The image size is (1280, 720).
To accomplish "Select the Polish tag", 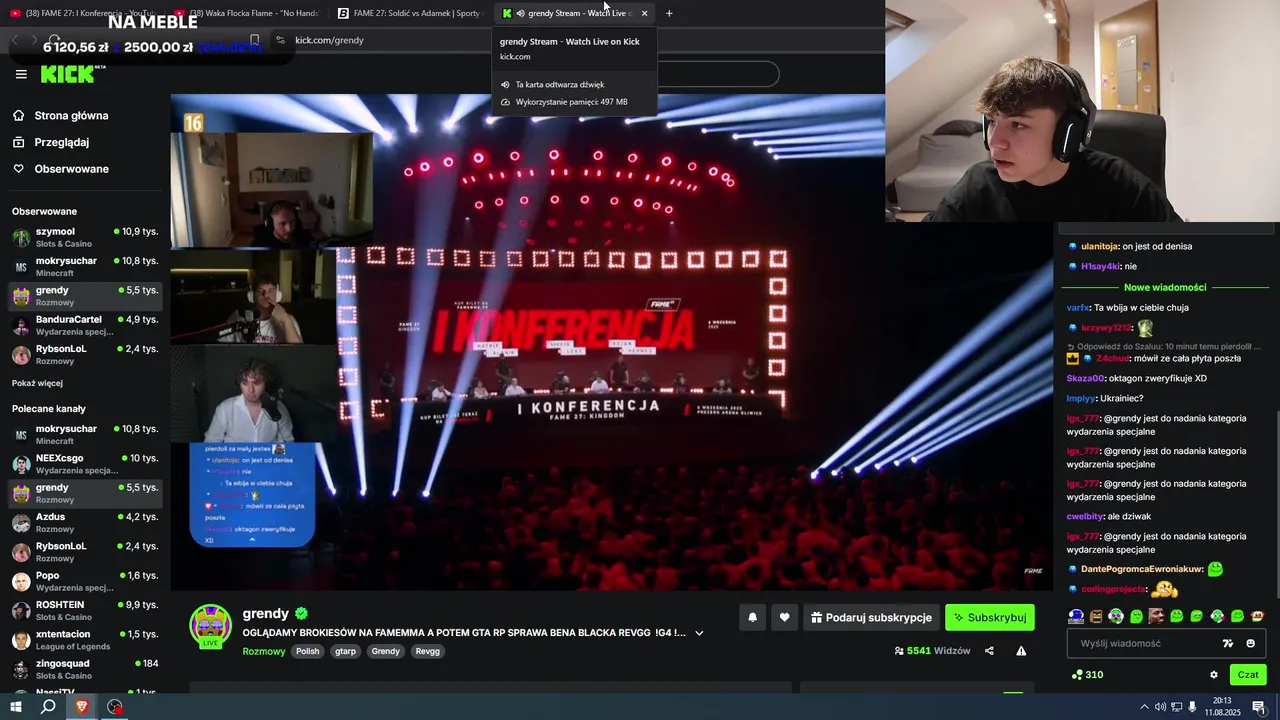I will [308, 651].
